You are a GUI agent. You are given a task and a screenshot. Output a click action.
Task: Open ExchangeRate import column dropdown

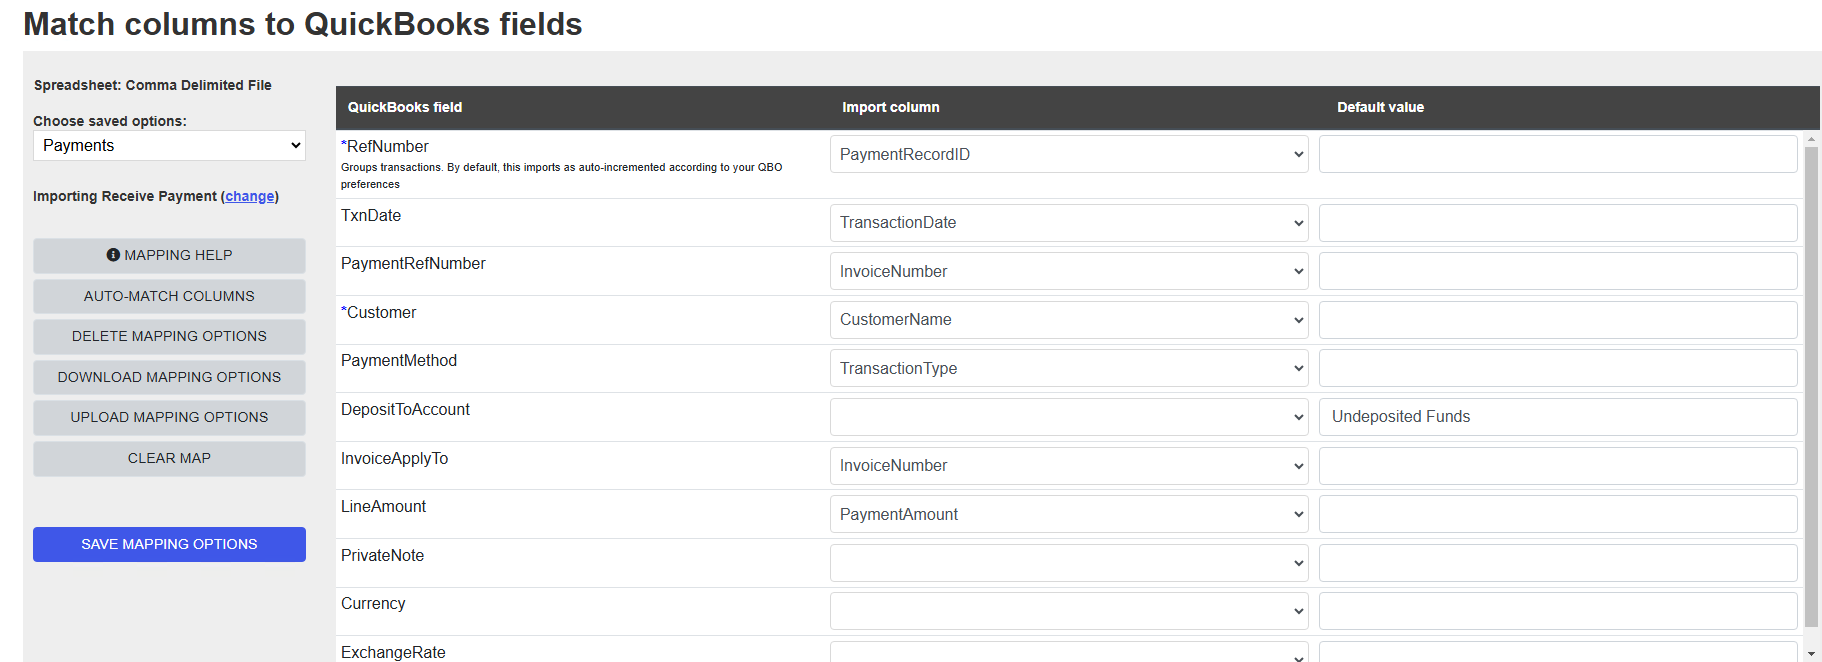coord(1069,653)
